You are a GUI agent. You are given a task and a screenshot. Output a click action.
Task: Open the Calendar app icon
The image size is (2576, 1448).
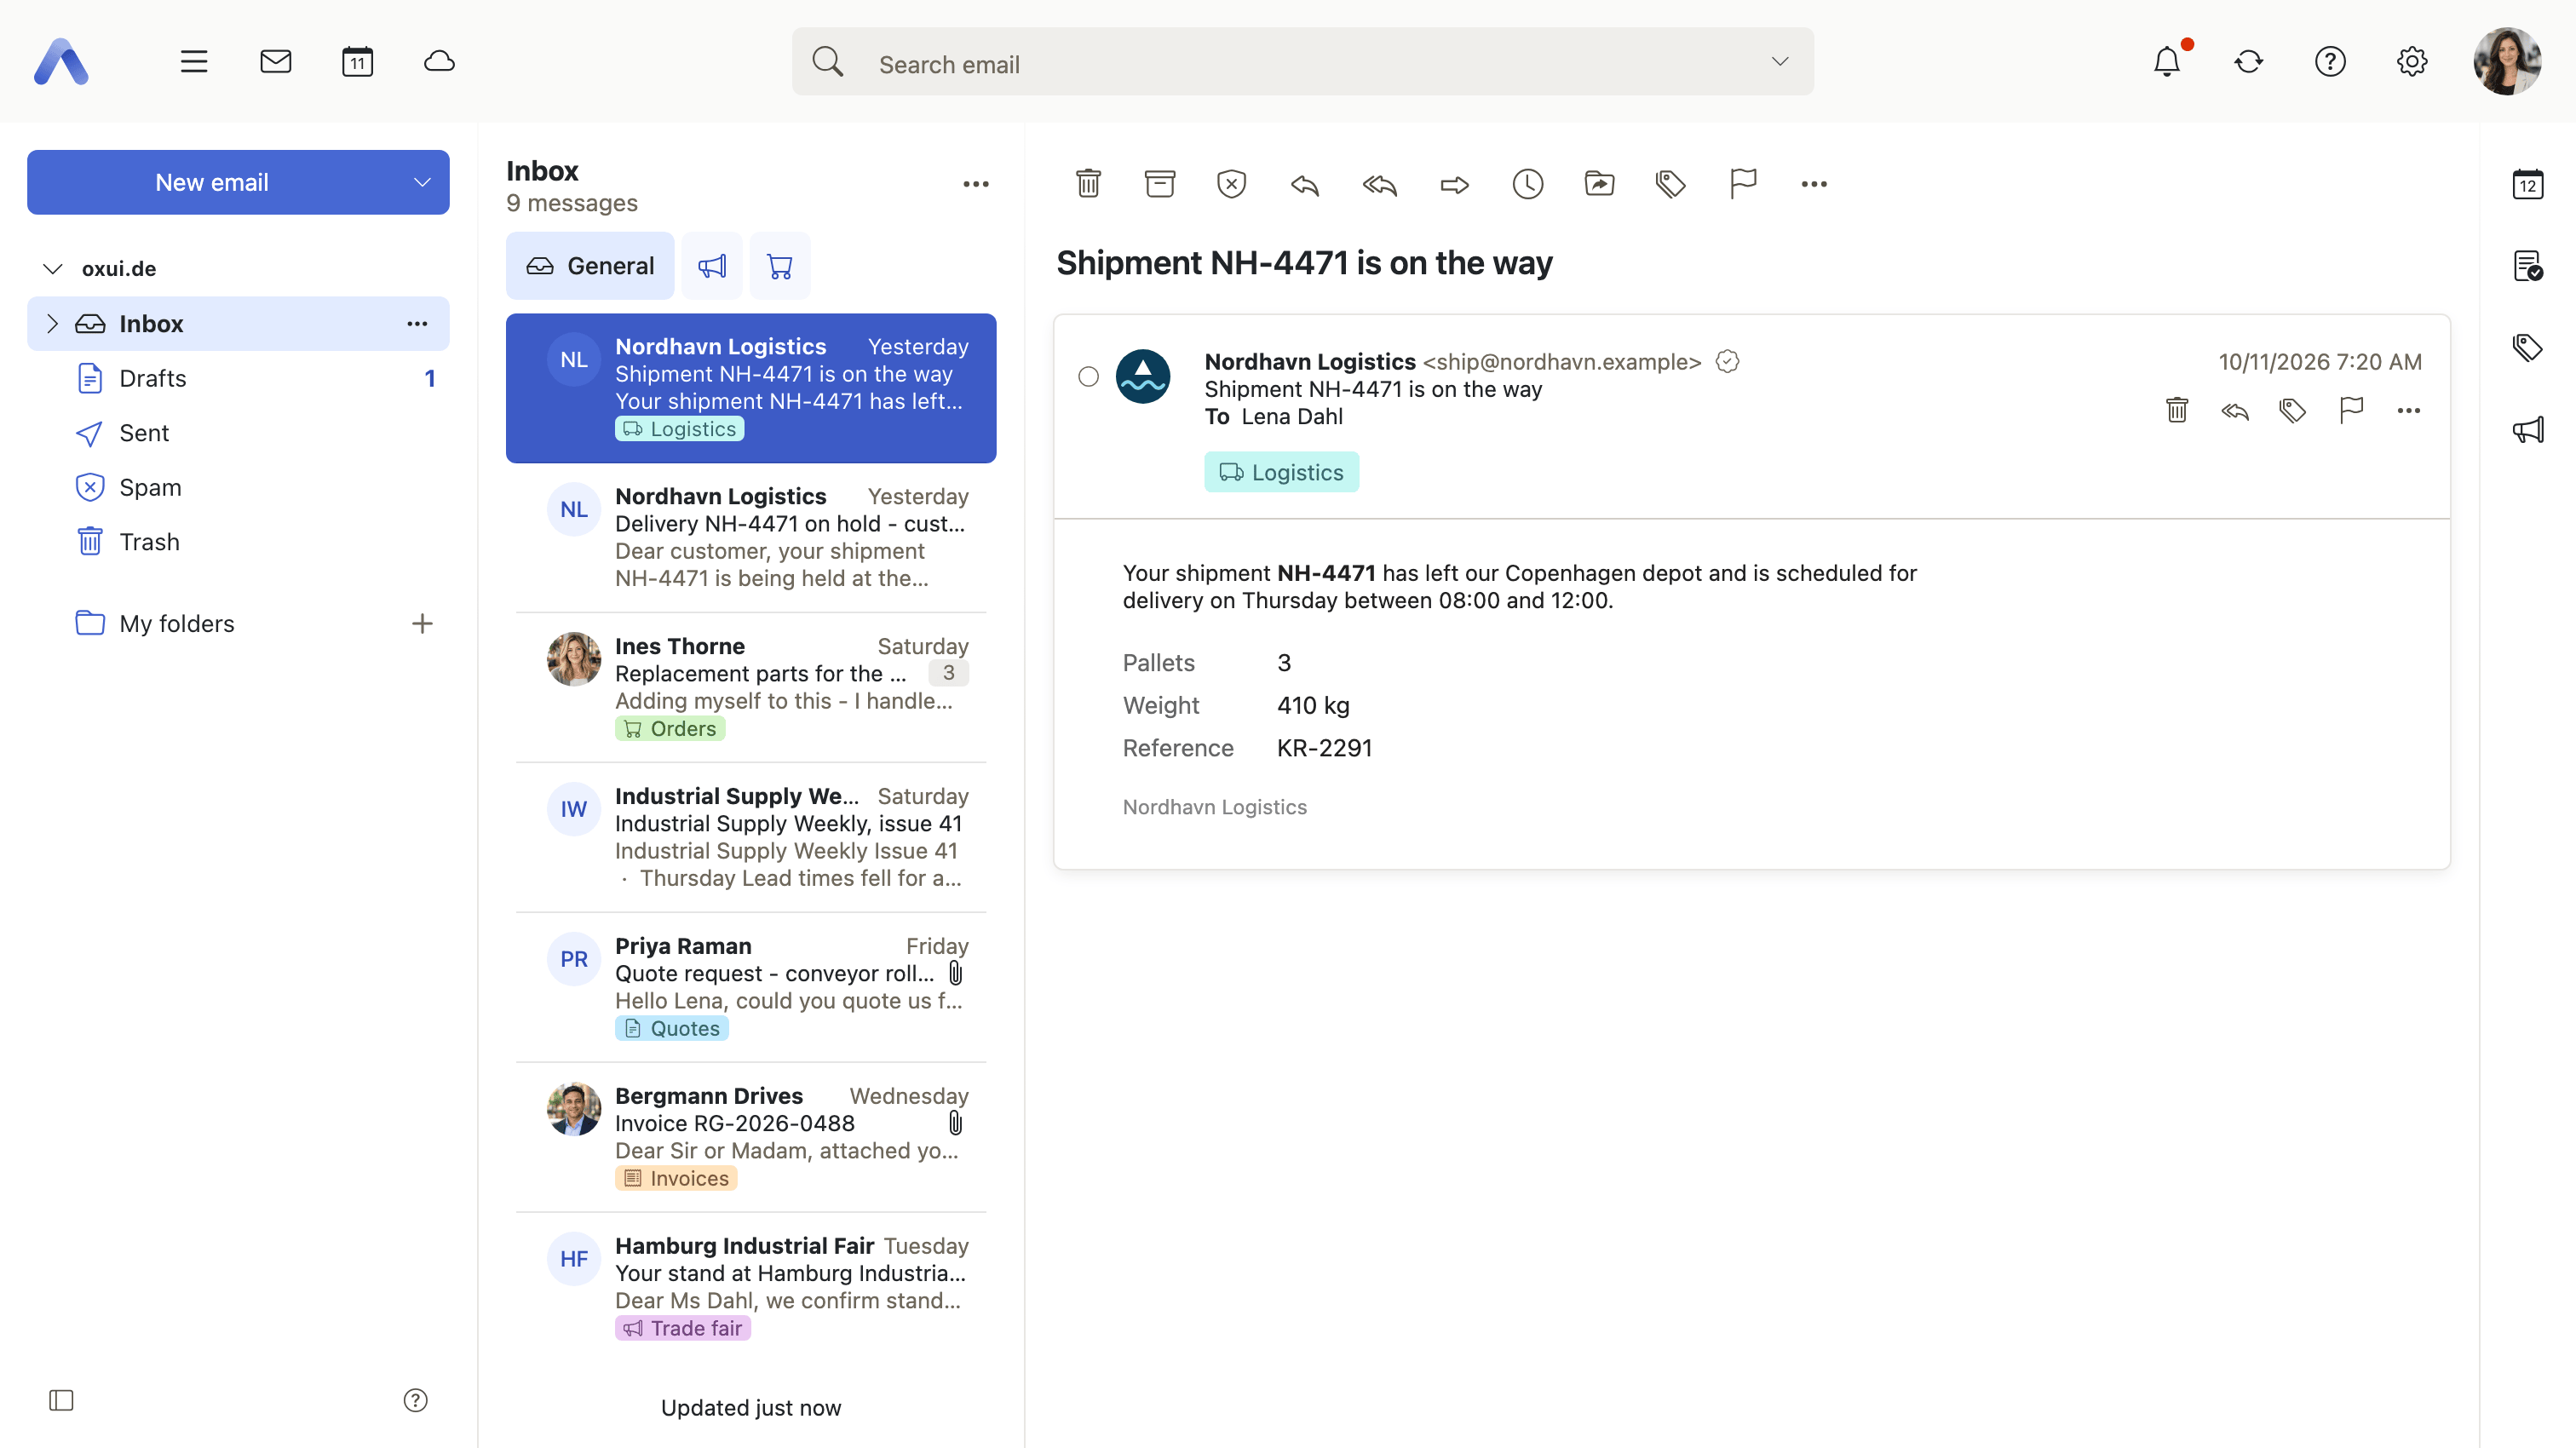click(357, 62)
